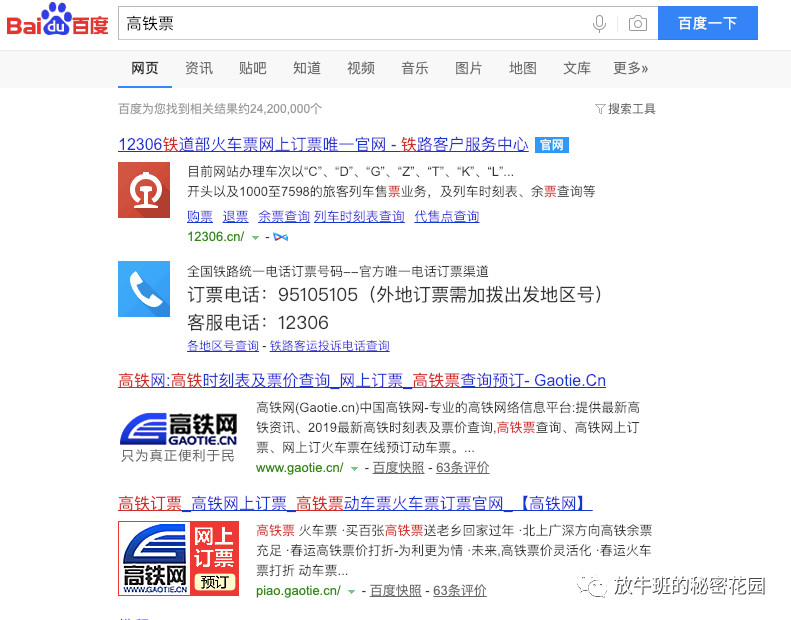Expand dropdown arrow next to piao.gaotie.cn/

point(351,591)
